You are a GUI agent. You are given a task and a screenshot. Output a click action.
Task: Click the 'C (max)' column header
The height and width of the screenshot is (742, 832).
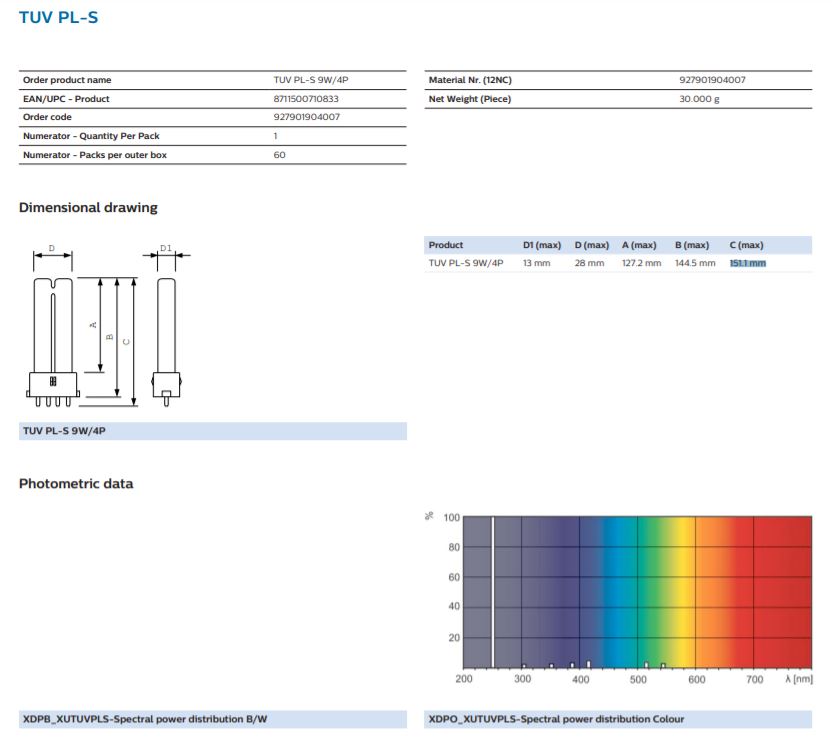(x=747, y=245)
